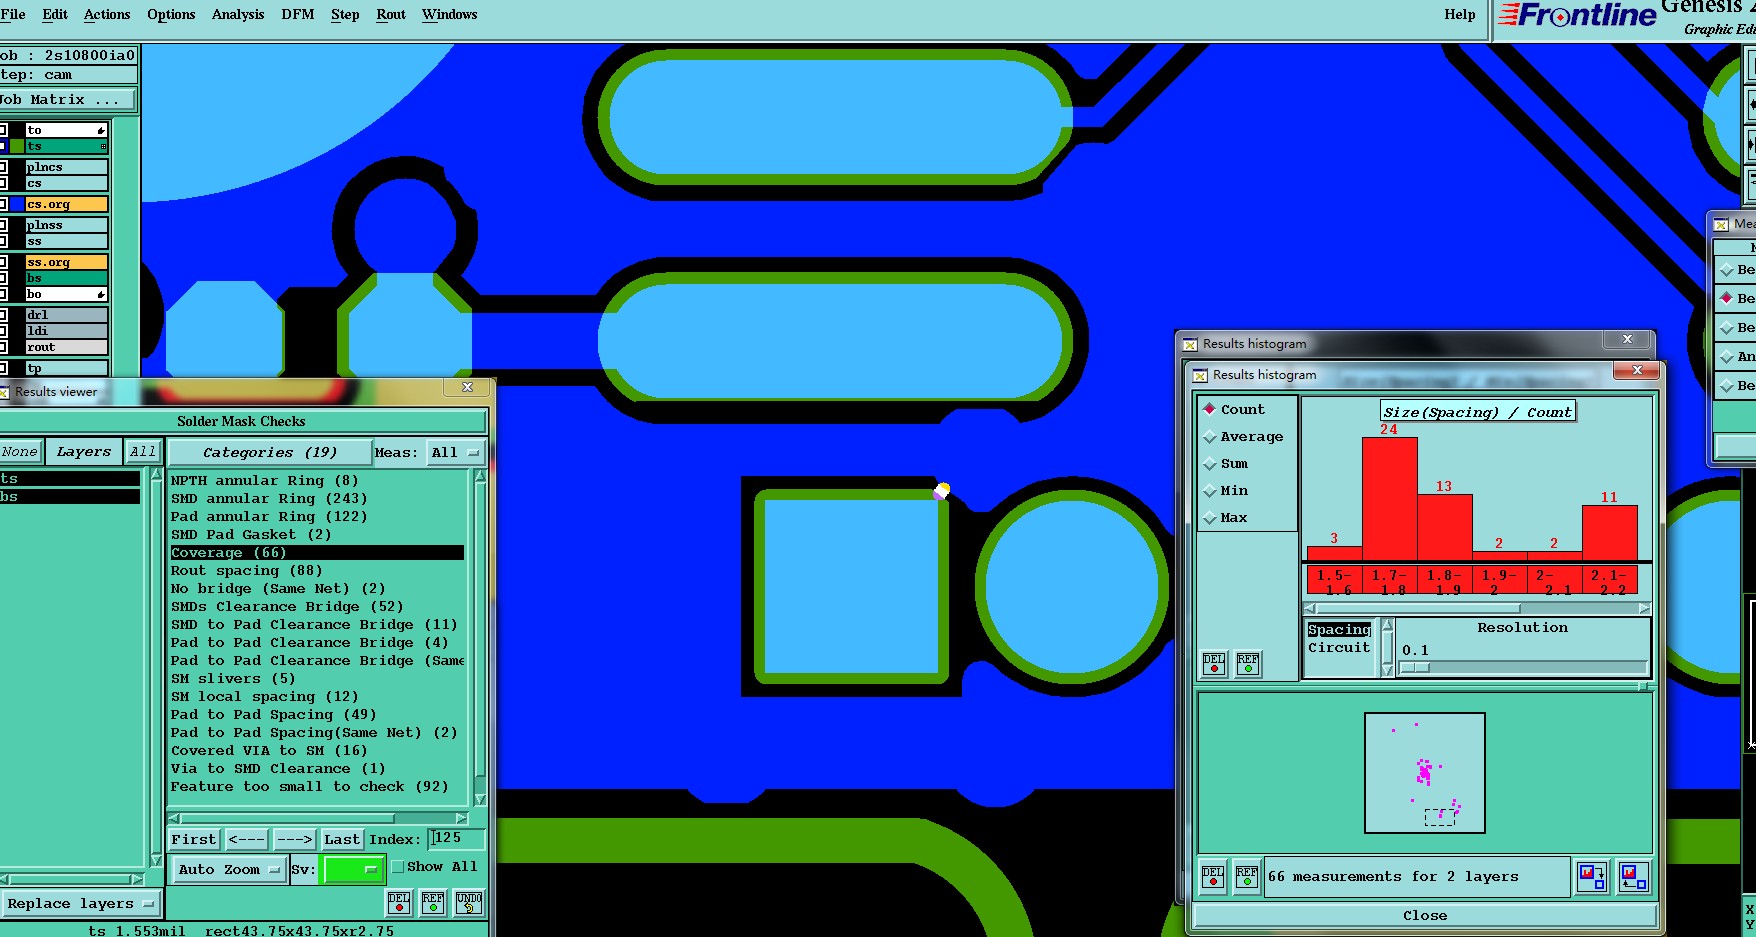Open the Analysis menu
This screenshot has height=937, width=1756.
(x=238, y=14)
